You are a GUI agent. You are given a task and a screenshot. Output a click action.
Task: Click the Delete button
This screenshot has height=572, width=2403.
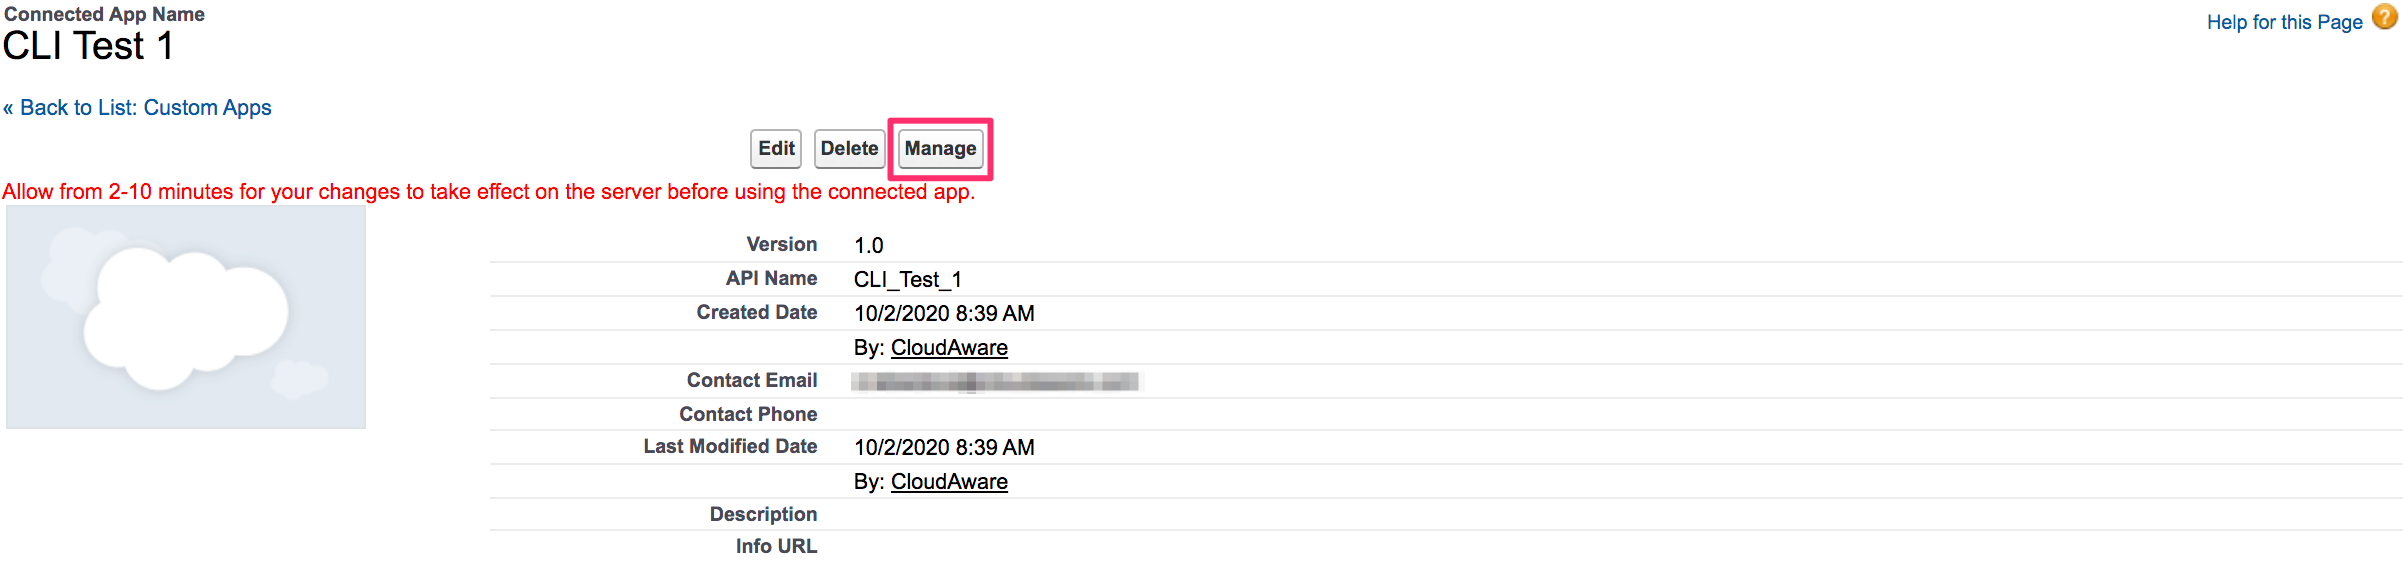point(849,148)
